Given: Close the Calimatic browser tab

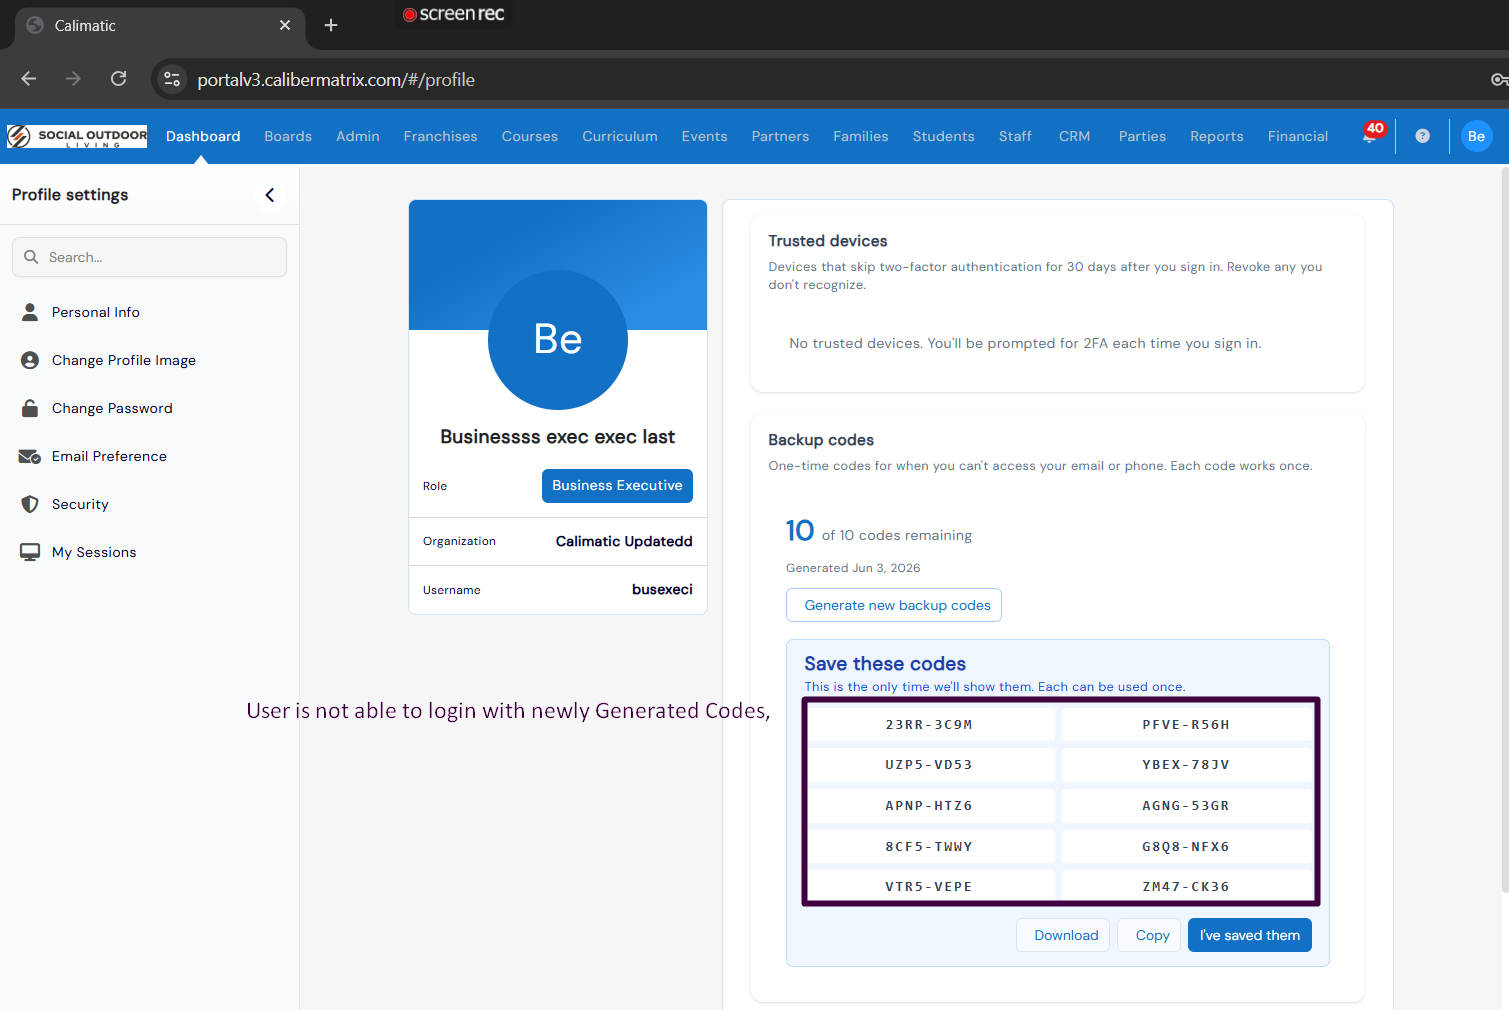Looking at the screenshot, I should (x=285, y=25).
